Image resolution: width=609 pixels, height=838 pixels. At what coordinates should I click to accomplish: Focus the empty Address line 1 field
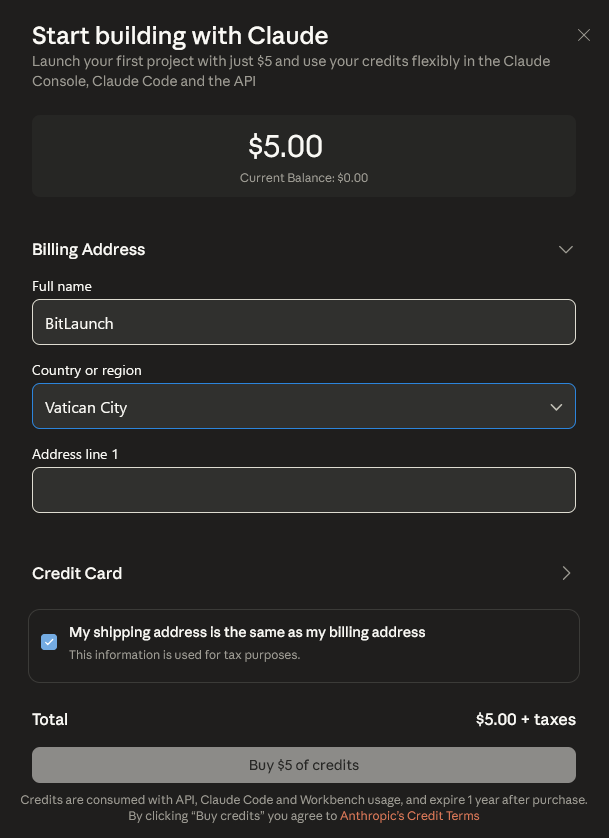[304, 490]
